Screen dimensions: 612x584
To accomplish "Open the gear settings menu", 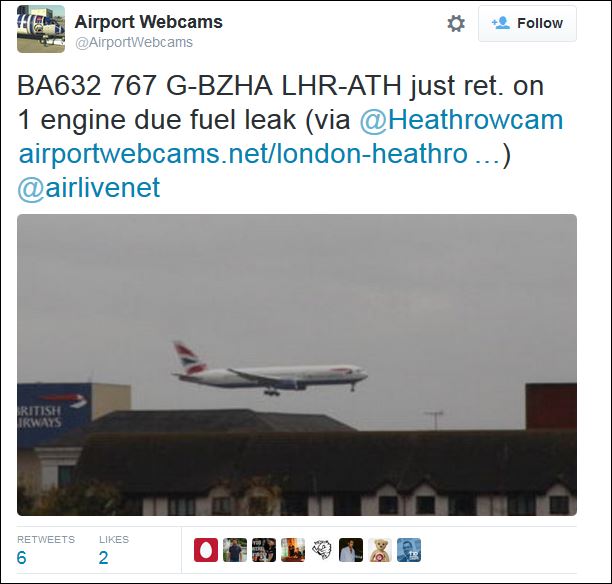I will pos(456,23).
